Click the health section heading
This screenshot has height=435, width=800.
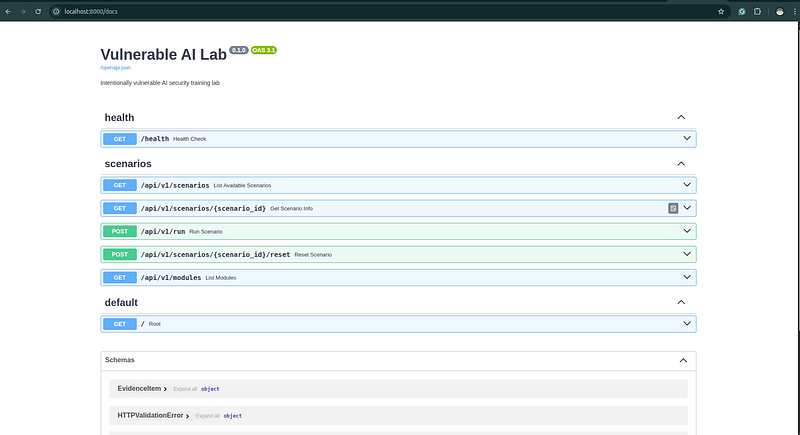pos(119,117)
